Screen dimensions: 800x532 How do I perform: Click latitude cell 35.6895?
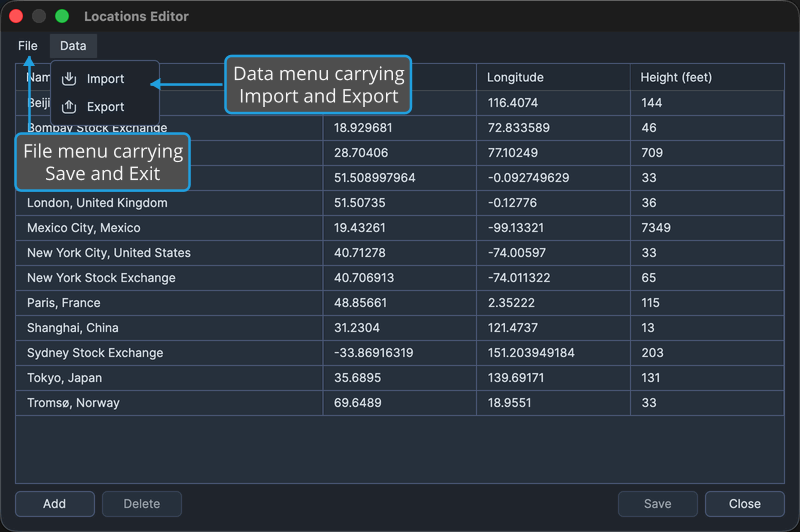[399, 378]
